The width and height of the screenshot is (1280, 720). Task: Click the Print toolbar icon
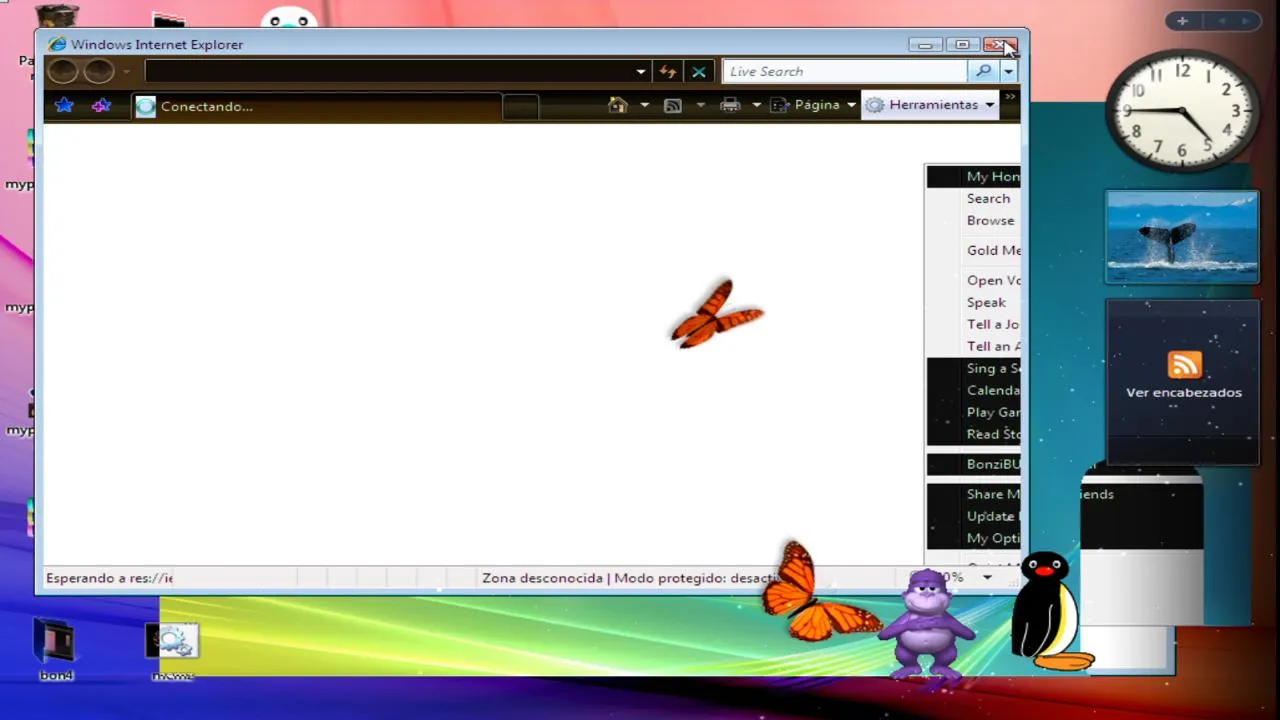tap(730, 105)
